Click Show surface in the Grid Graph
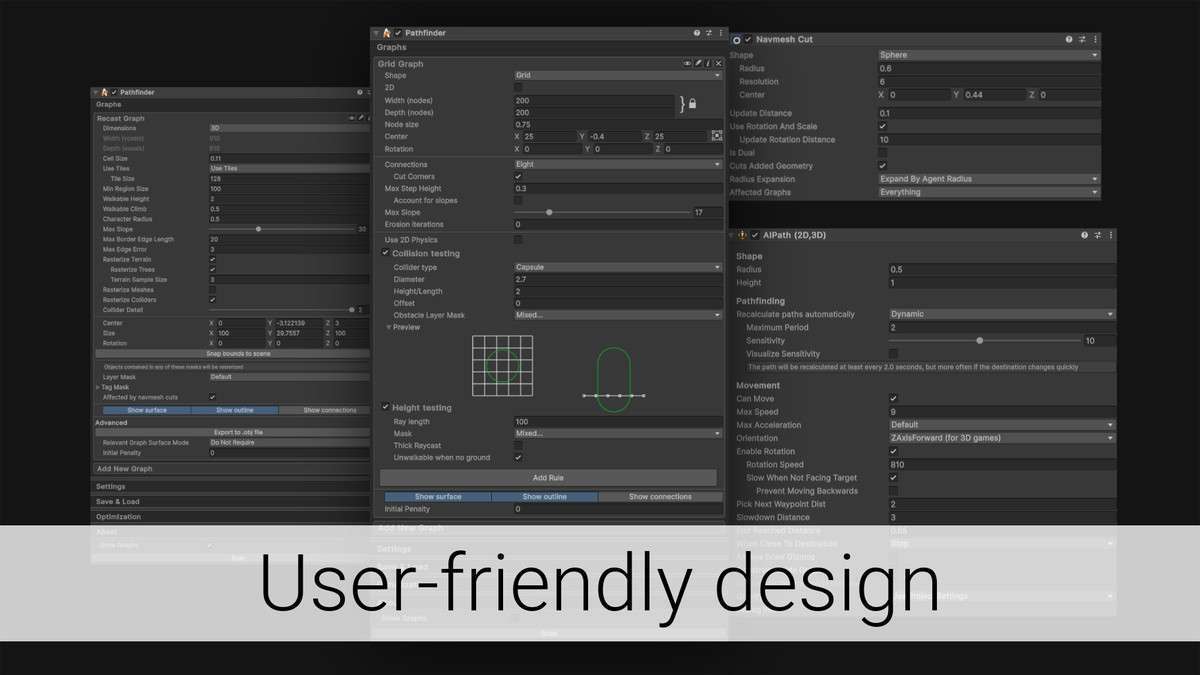This screenshot has width=1200, height=675. (x=438, y=496)
